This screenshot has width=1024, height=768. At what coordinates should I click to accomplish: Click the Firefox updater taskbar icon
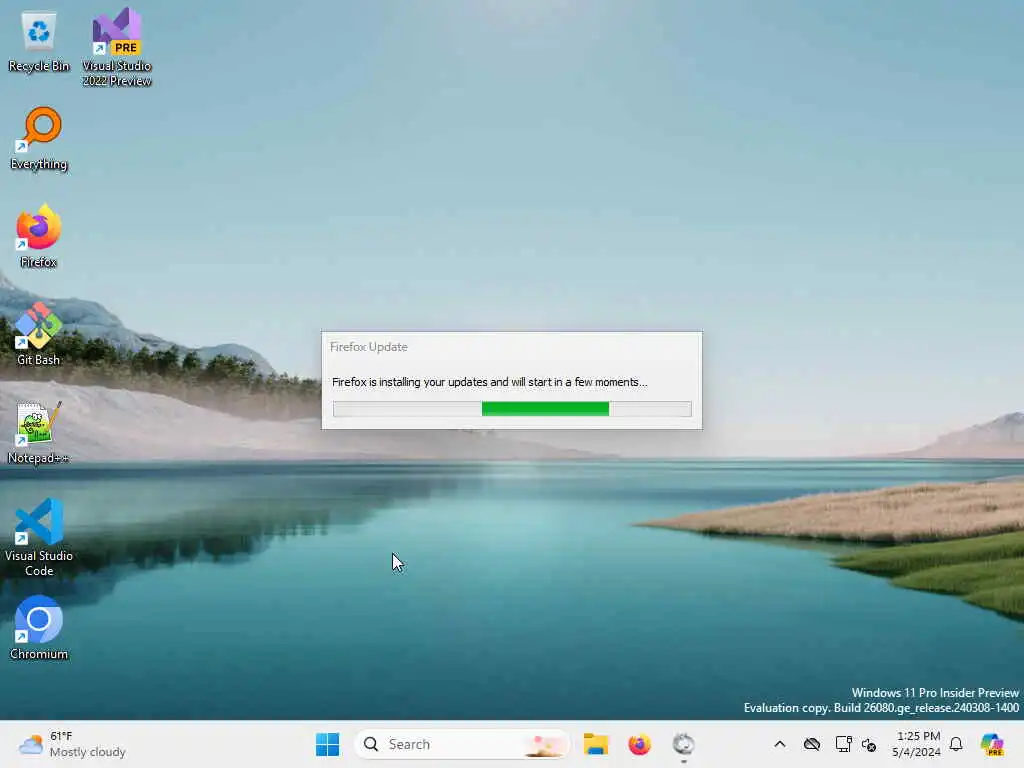(x=683, y=744)
